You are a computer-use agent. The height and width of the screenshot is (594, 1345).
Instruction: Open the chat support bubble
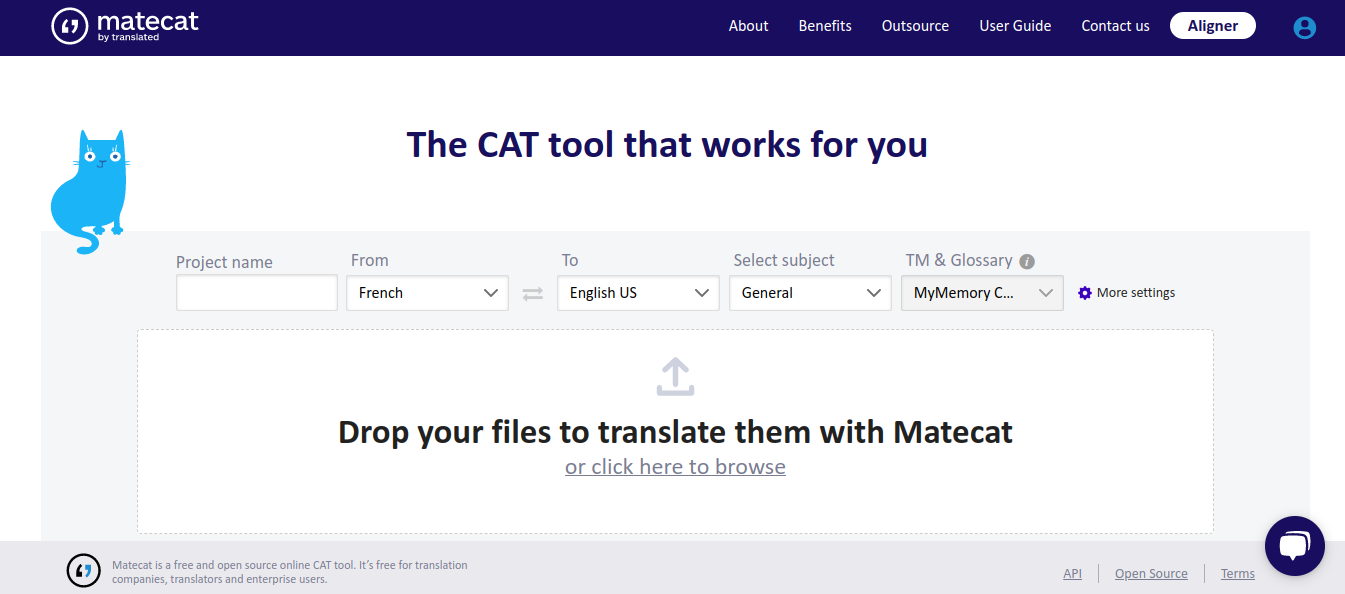pos(1294,546)
